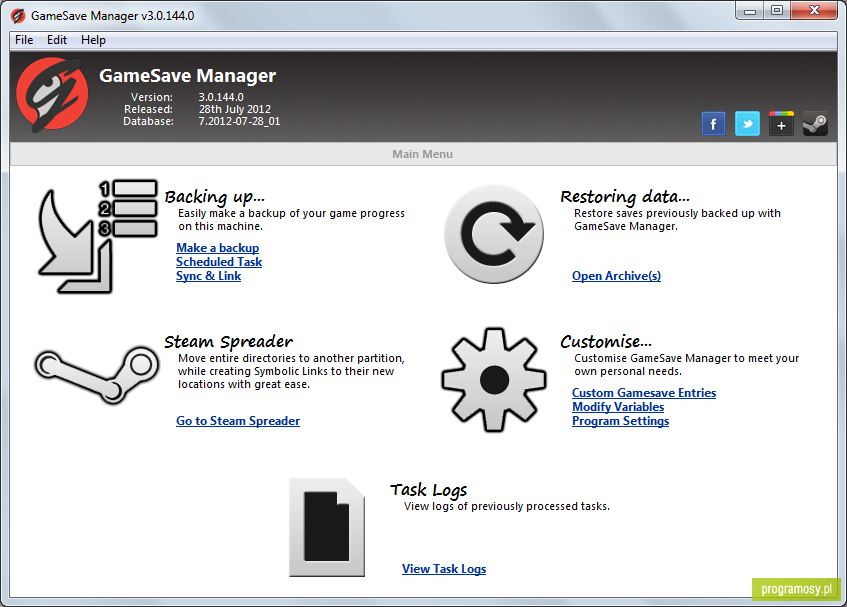Click version value 3.0.144.0

[221, 97]
